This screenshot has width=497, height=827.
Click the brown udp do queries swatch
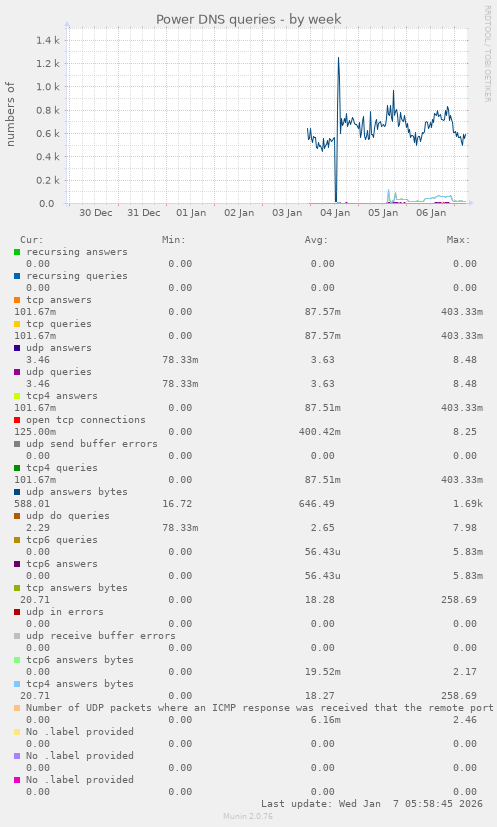tap(17, 516)
